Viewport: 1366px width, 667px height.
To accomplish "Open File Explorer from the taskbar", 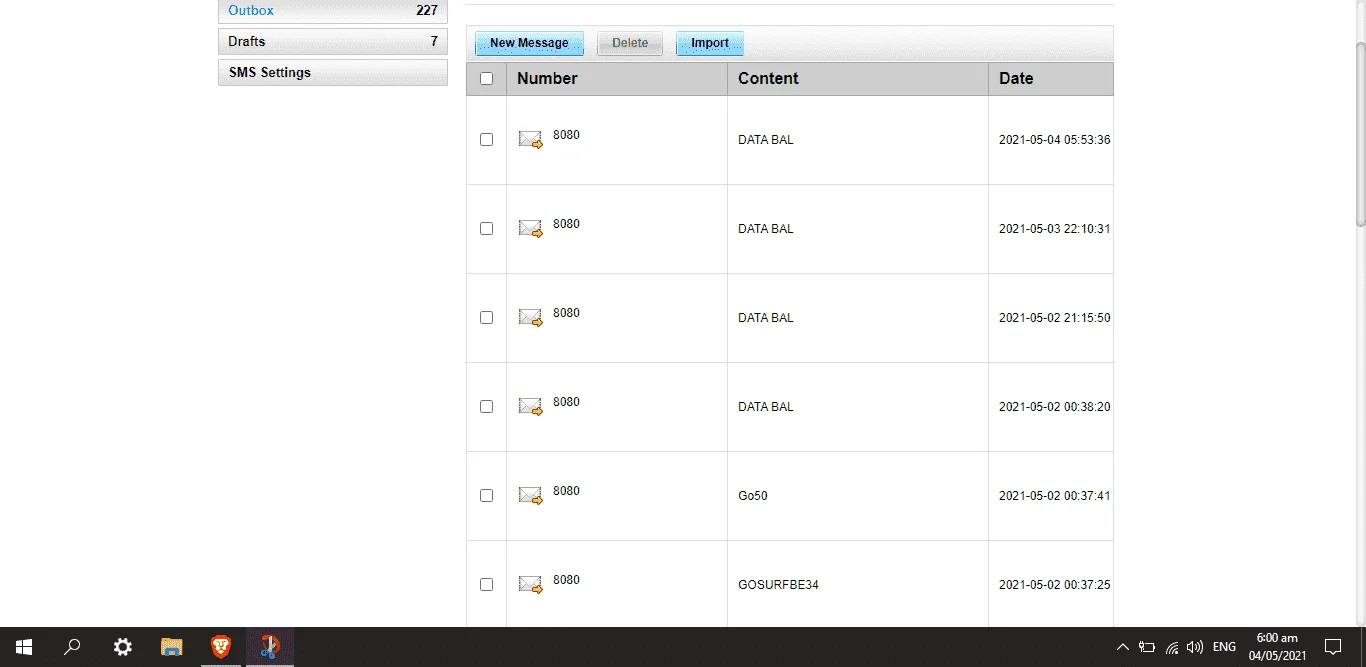I will tap(172, 647).
